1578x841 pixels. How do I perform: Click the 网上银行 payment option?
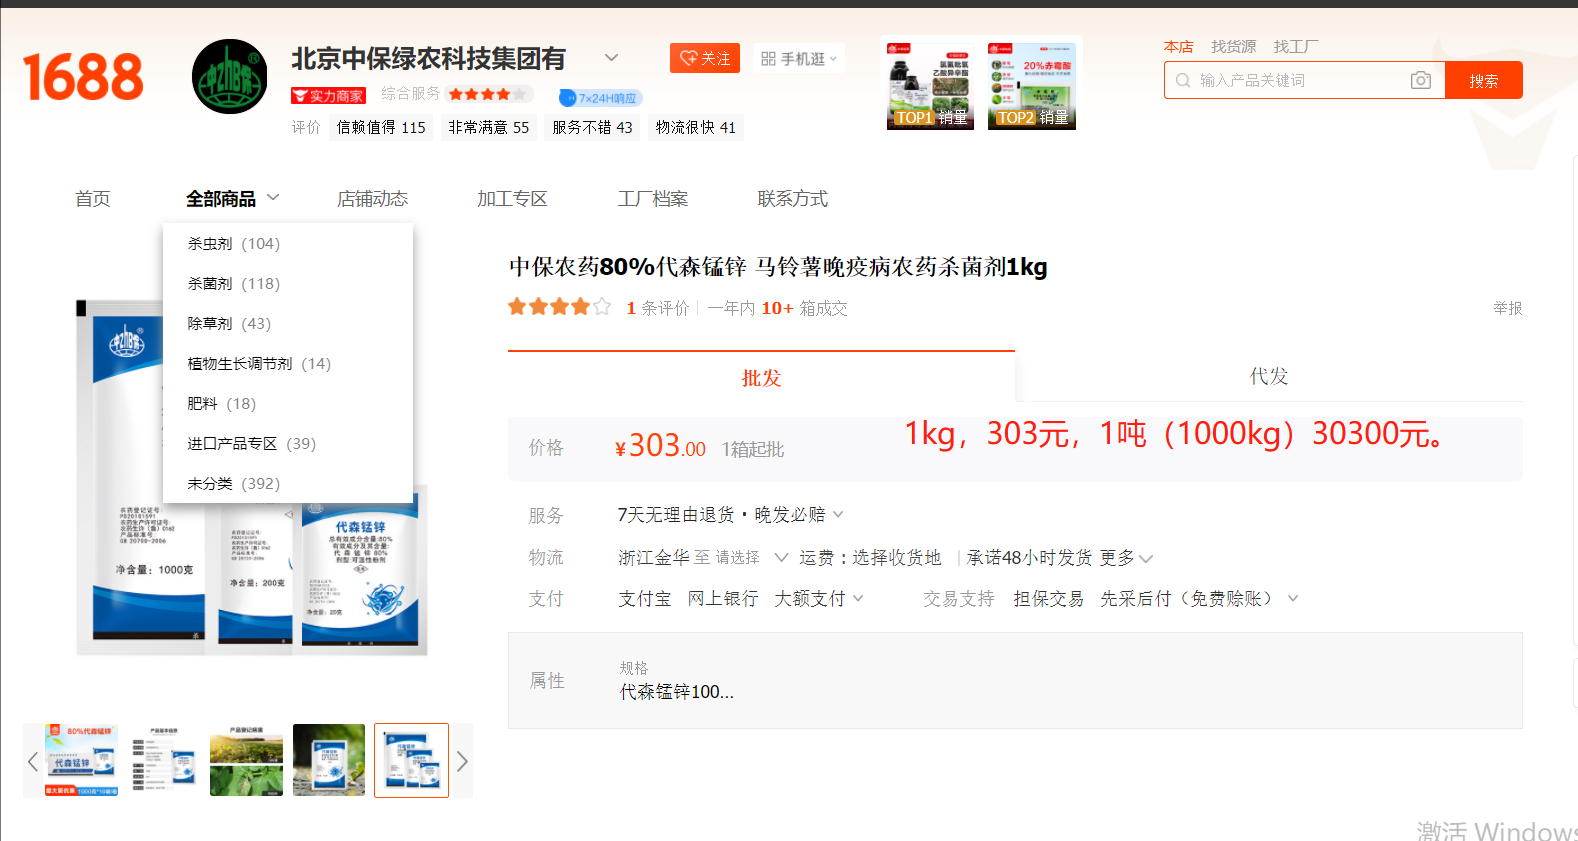723,598
